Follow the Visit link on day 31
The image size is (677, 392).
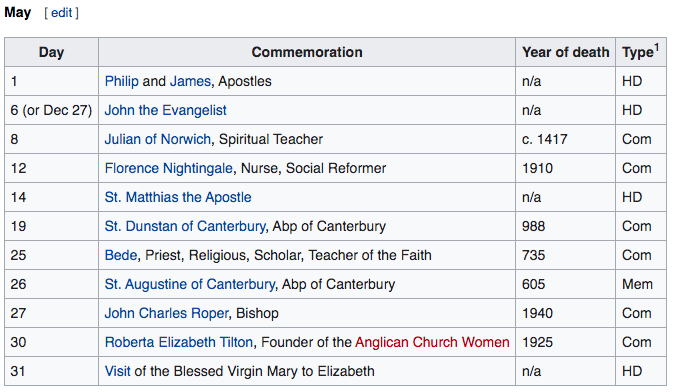click(117, 371)
